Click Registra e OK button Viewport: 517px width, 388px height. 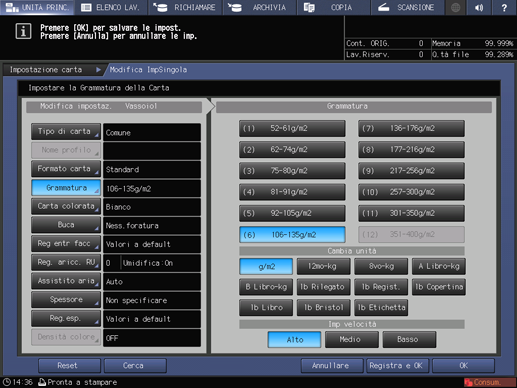398,366
